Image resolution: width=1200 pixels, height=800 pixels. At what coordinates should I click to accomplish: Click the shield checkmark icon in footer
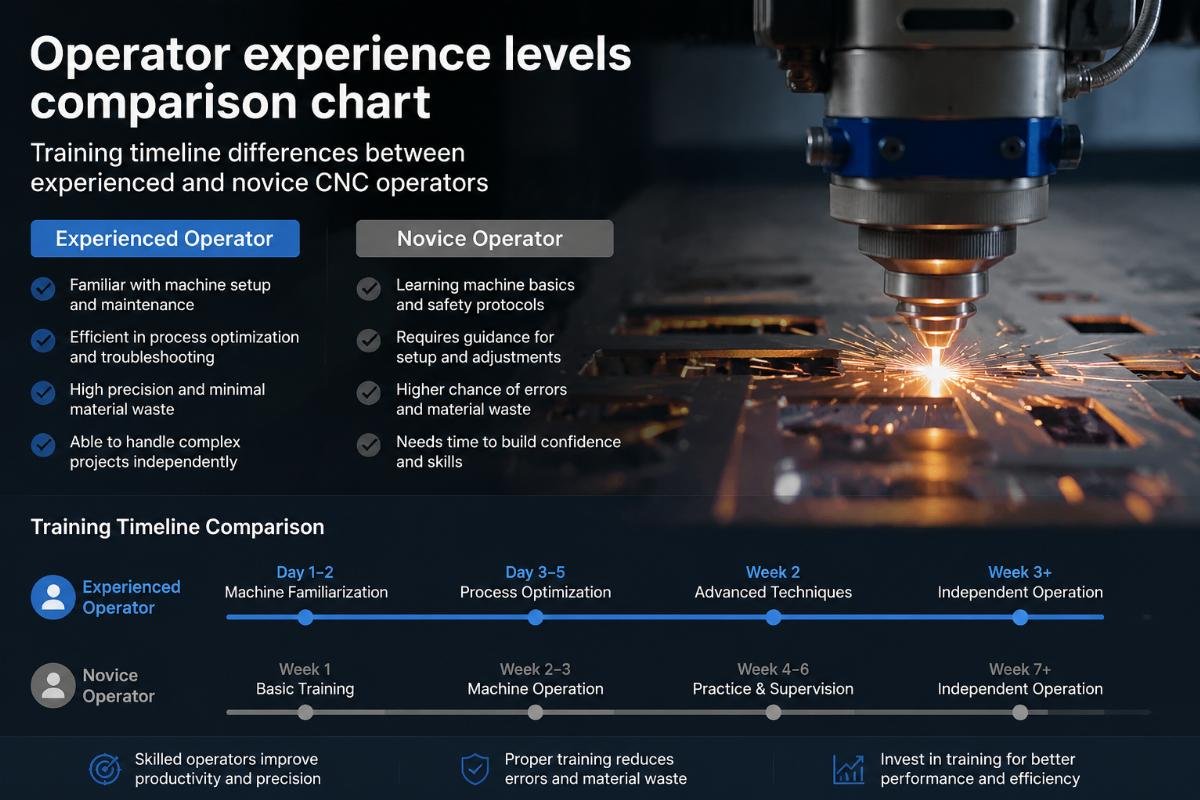point(474,768)
